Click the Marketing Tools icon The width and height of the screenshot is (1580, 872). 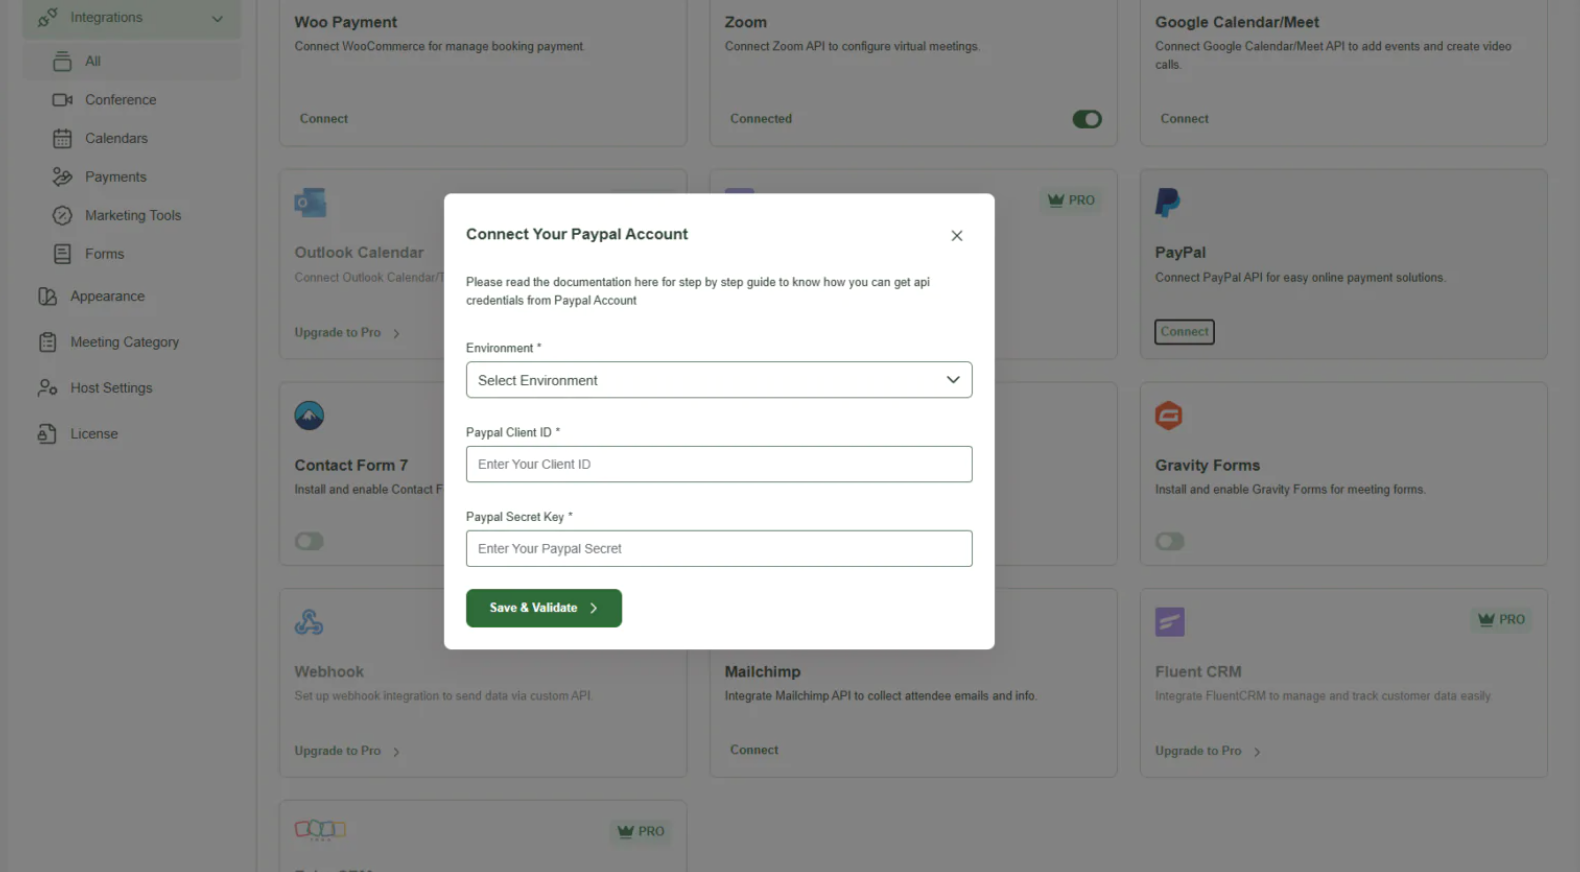pyautogui.click(x=62, y=215)
